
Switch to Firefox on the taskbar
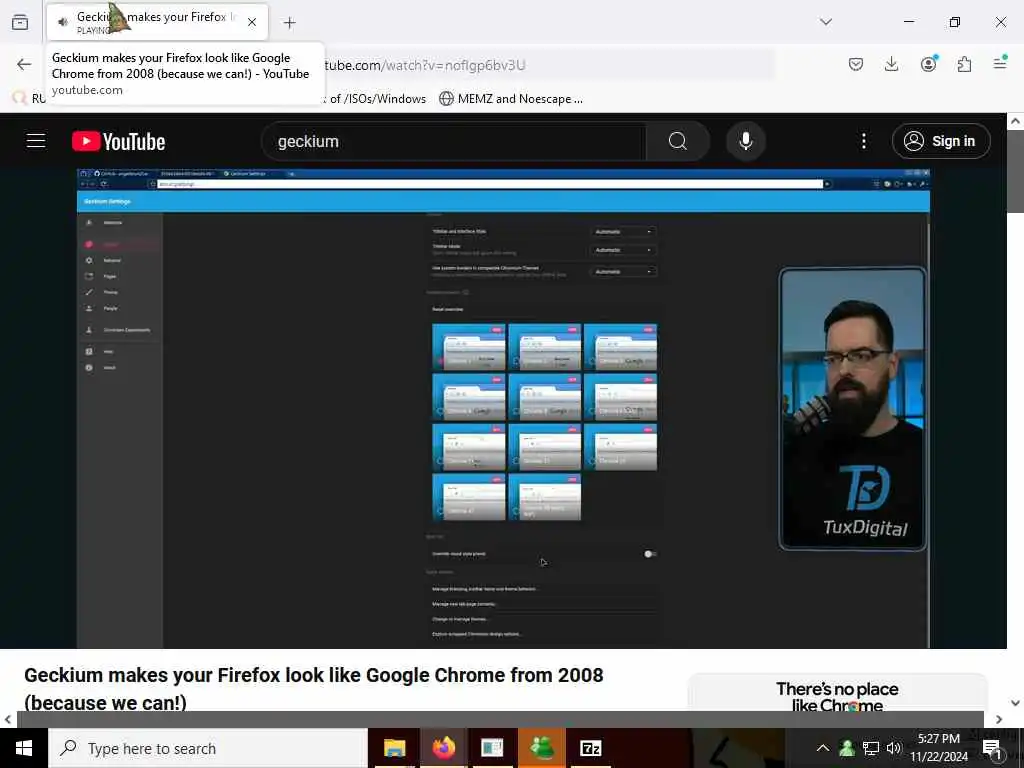tap(443, 748)
